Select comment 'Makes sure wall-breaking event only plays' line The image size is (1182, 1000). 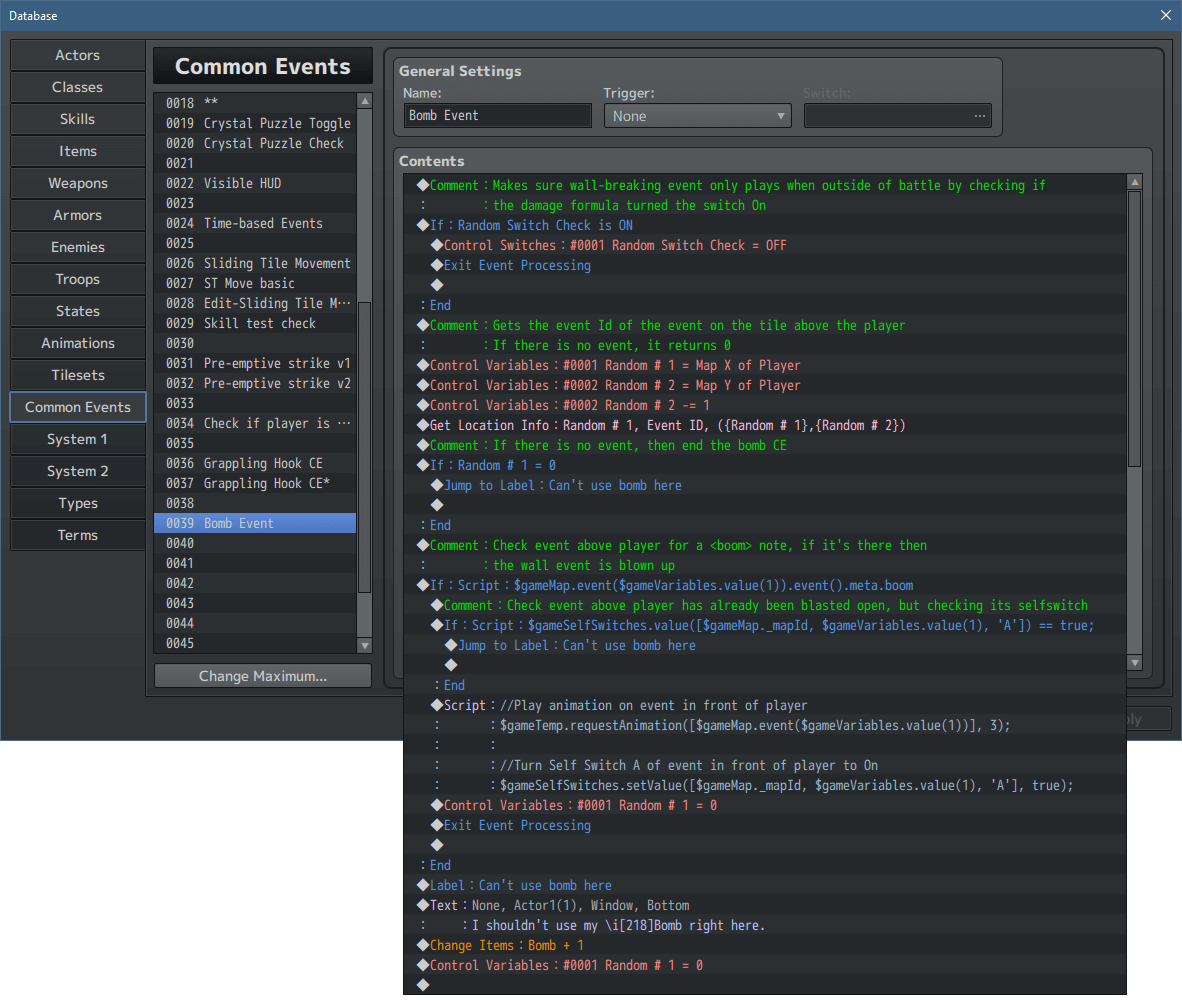pyautogui.click(x=765, y=185)
